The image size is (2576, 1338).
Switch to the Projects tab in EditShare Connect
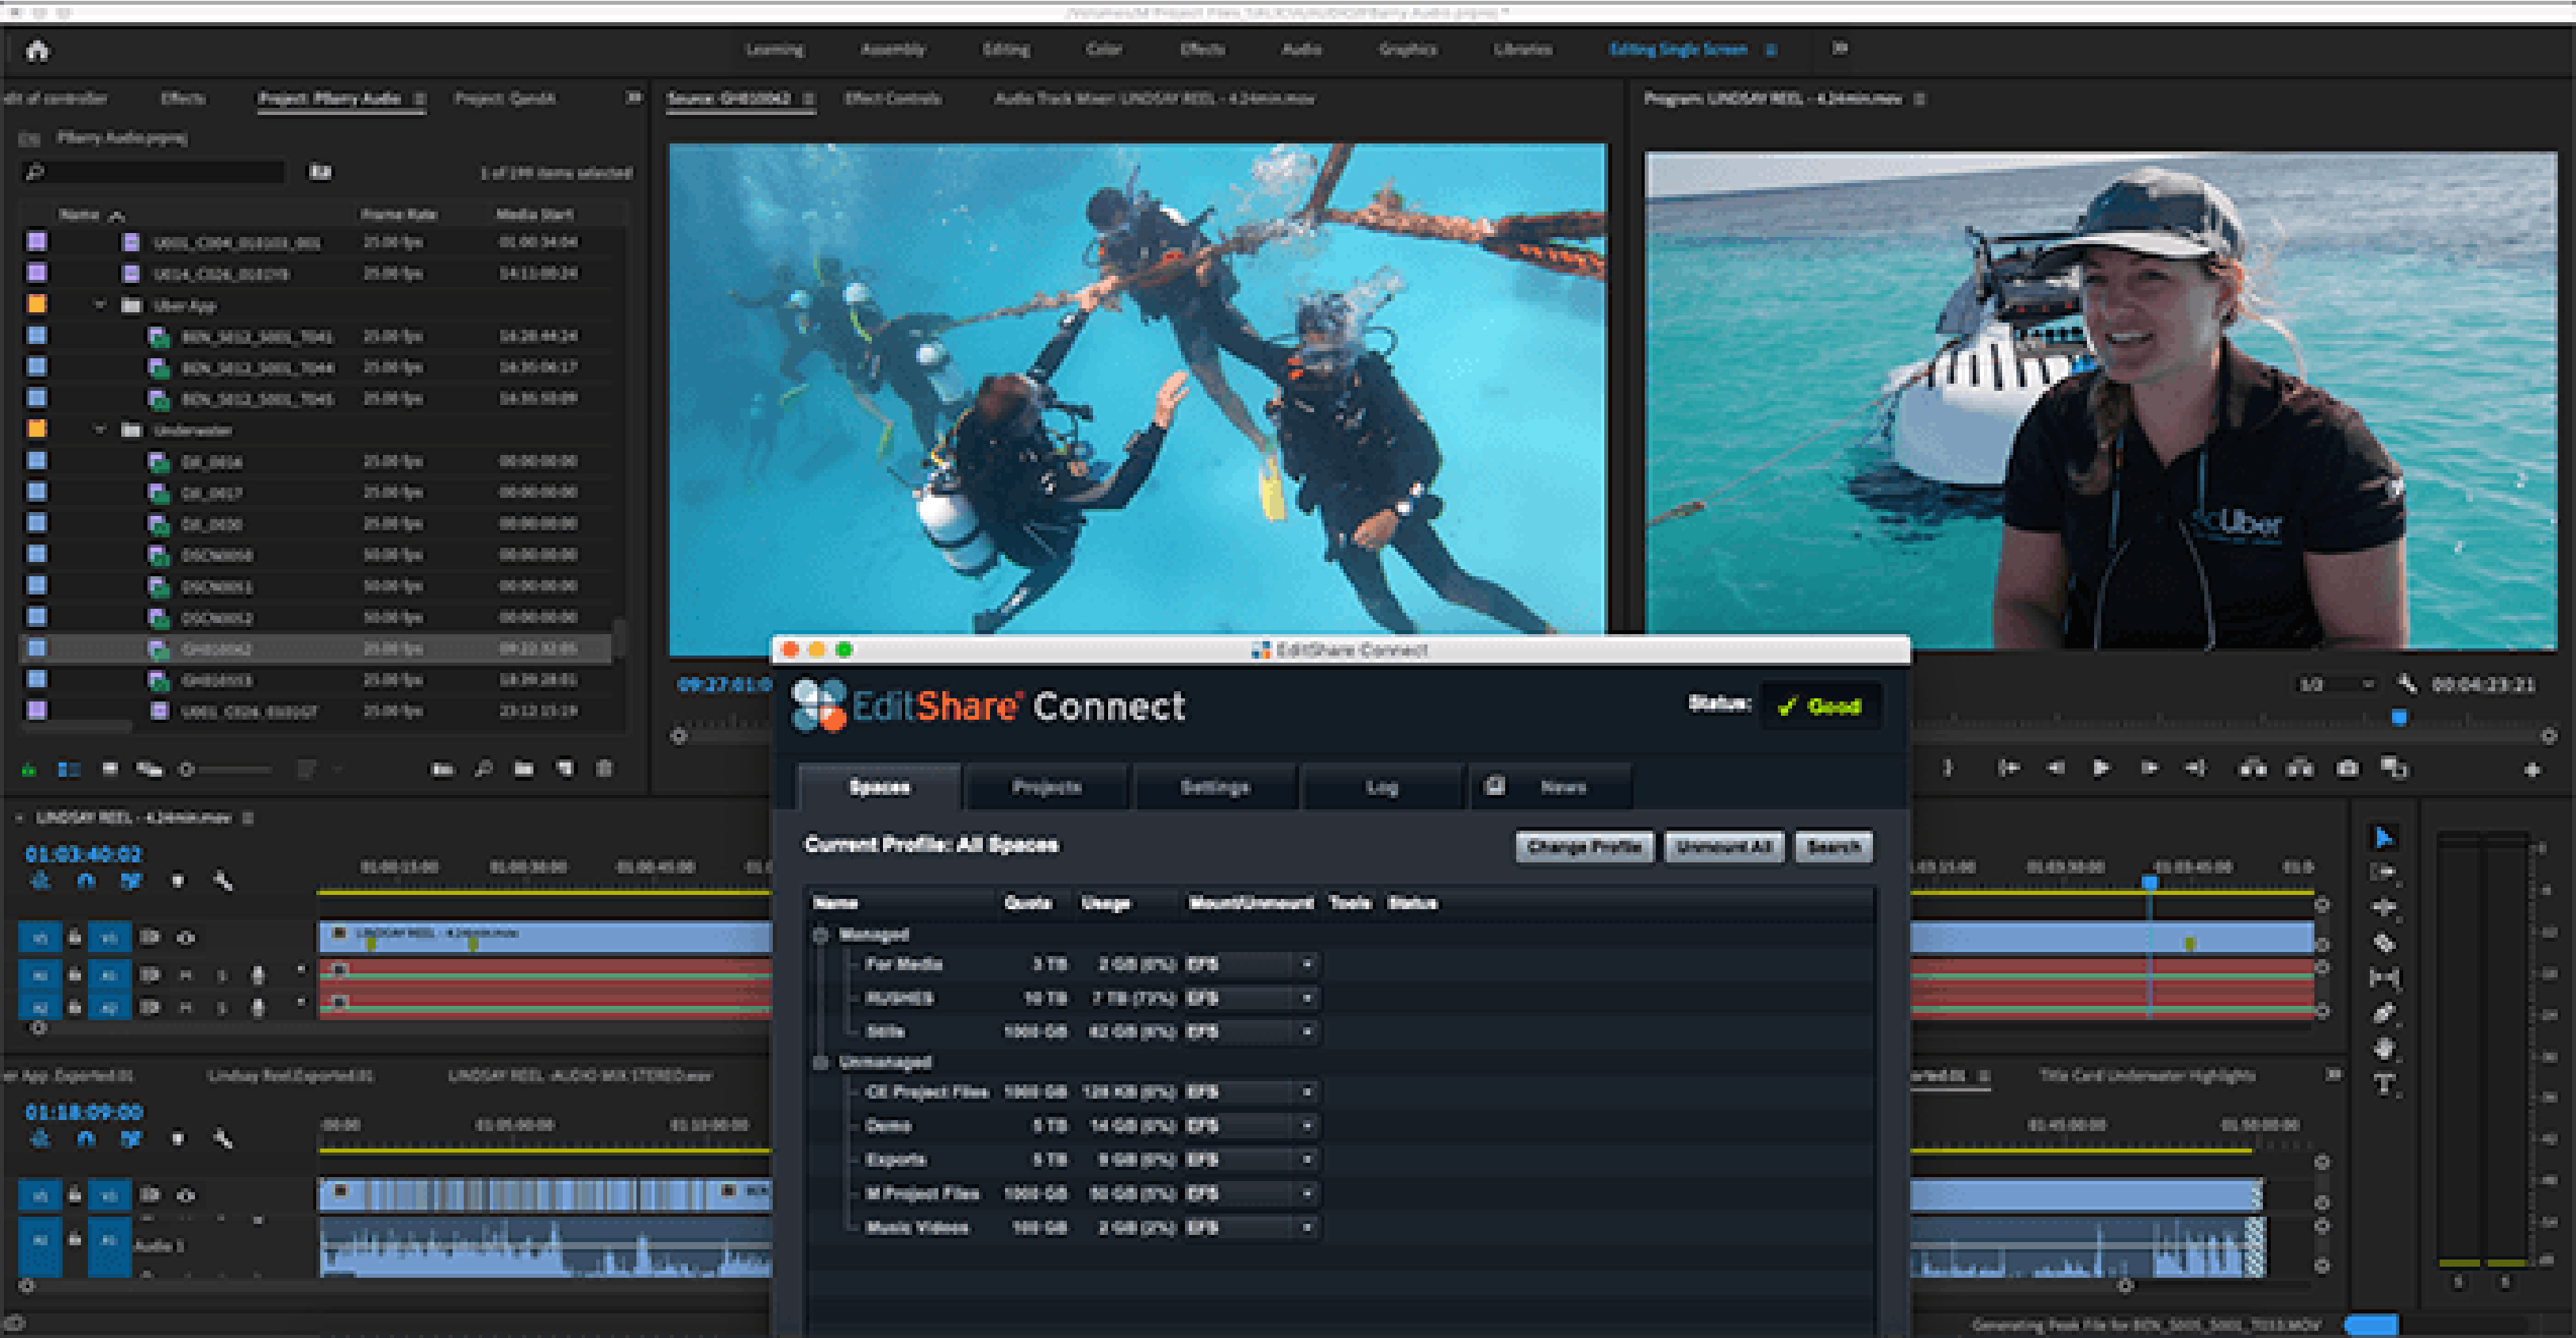(1046, 787)
